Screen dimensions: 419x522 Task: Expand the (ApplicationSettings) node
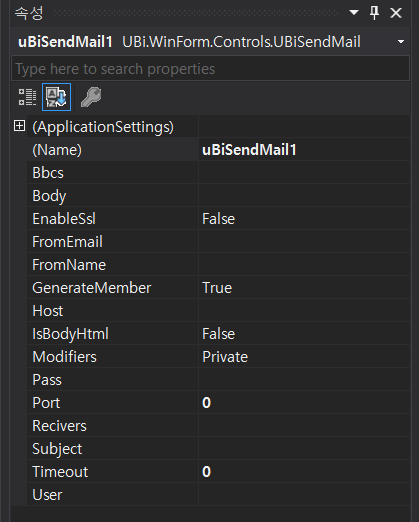(19, 126)
